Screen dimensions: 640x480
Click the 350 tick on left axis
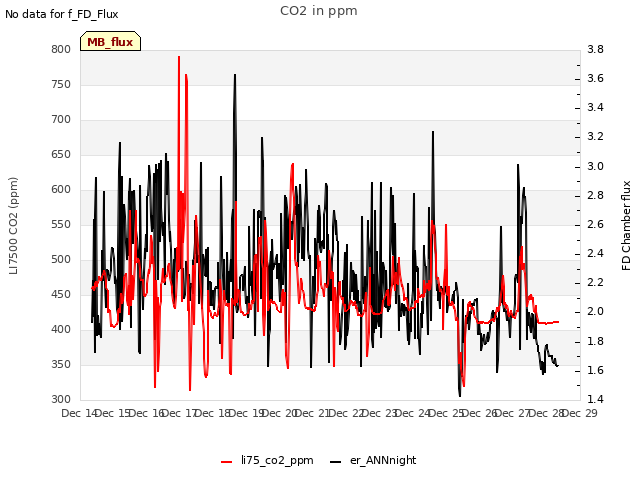pos(61,364)
